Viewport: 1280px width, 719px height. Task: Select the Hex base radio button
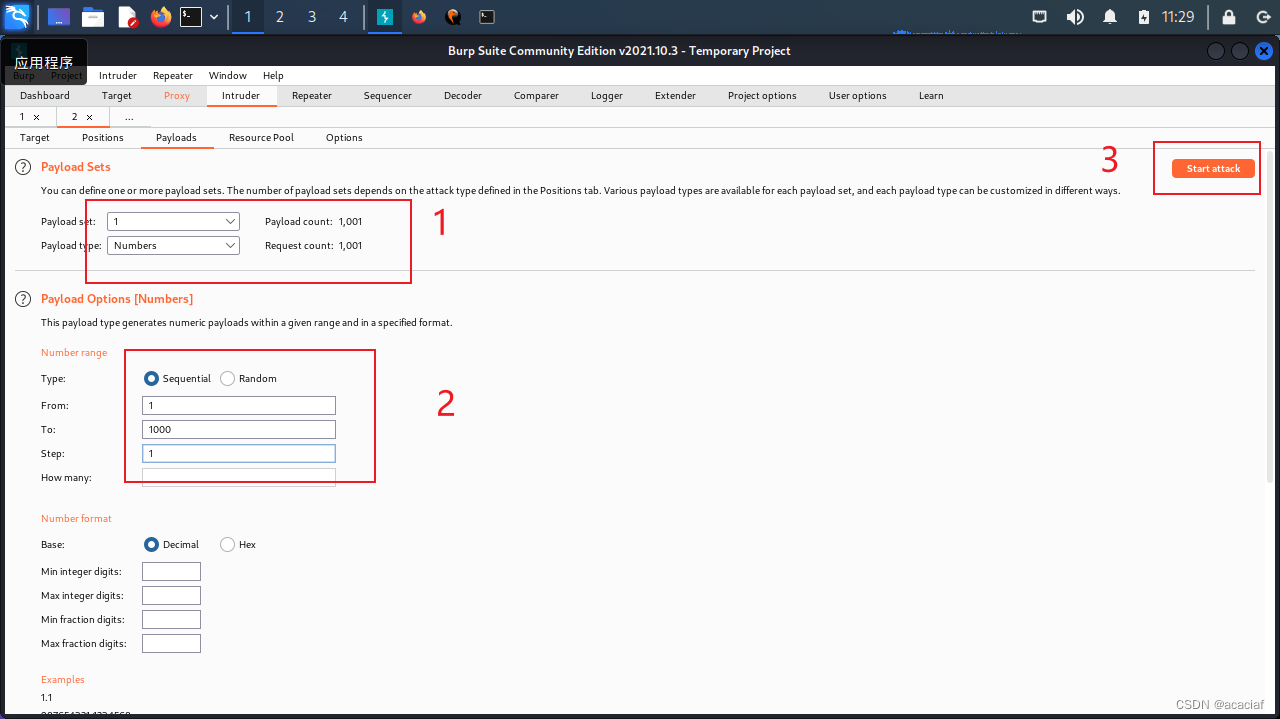pyautogui.click(x=228, y=545)
